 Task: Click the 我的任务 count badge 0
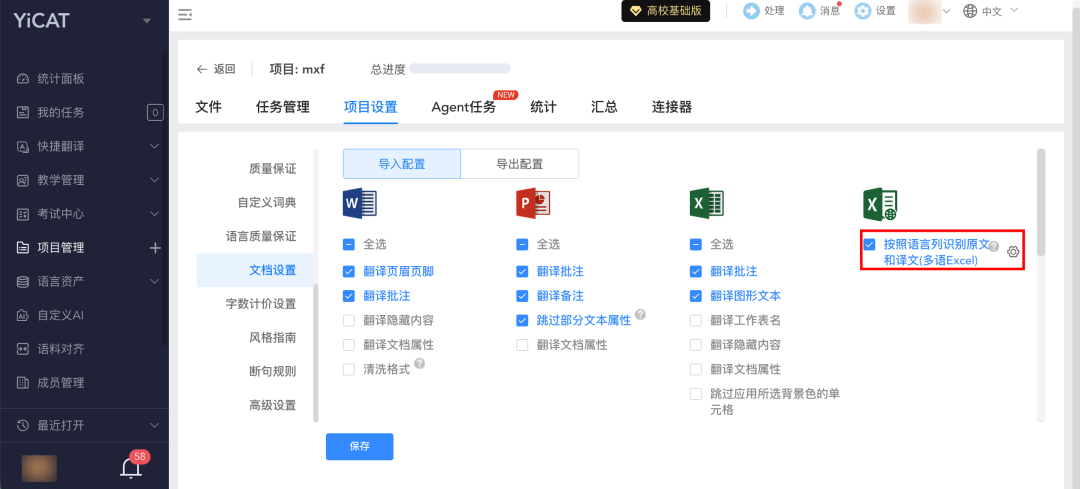155,112
